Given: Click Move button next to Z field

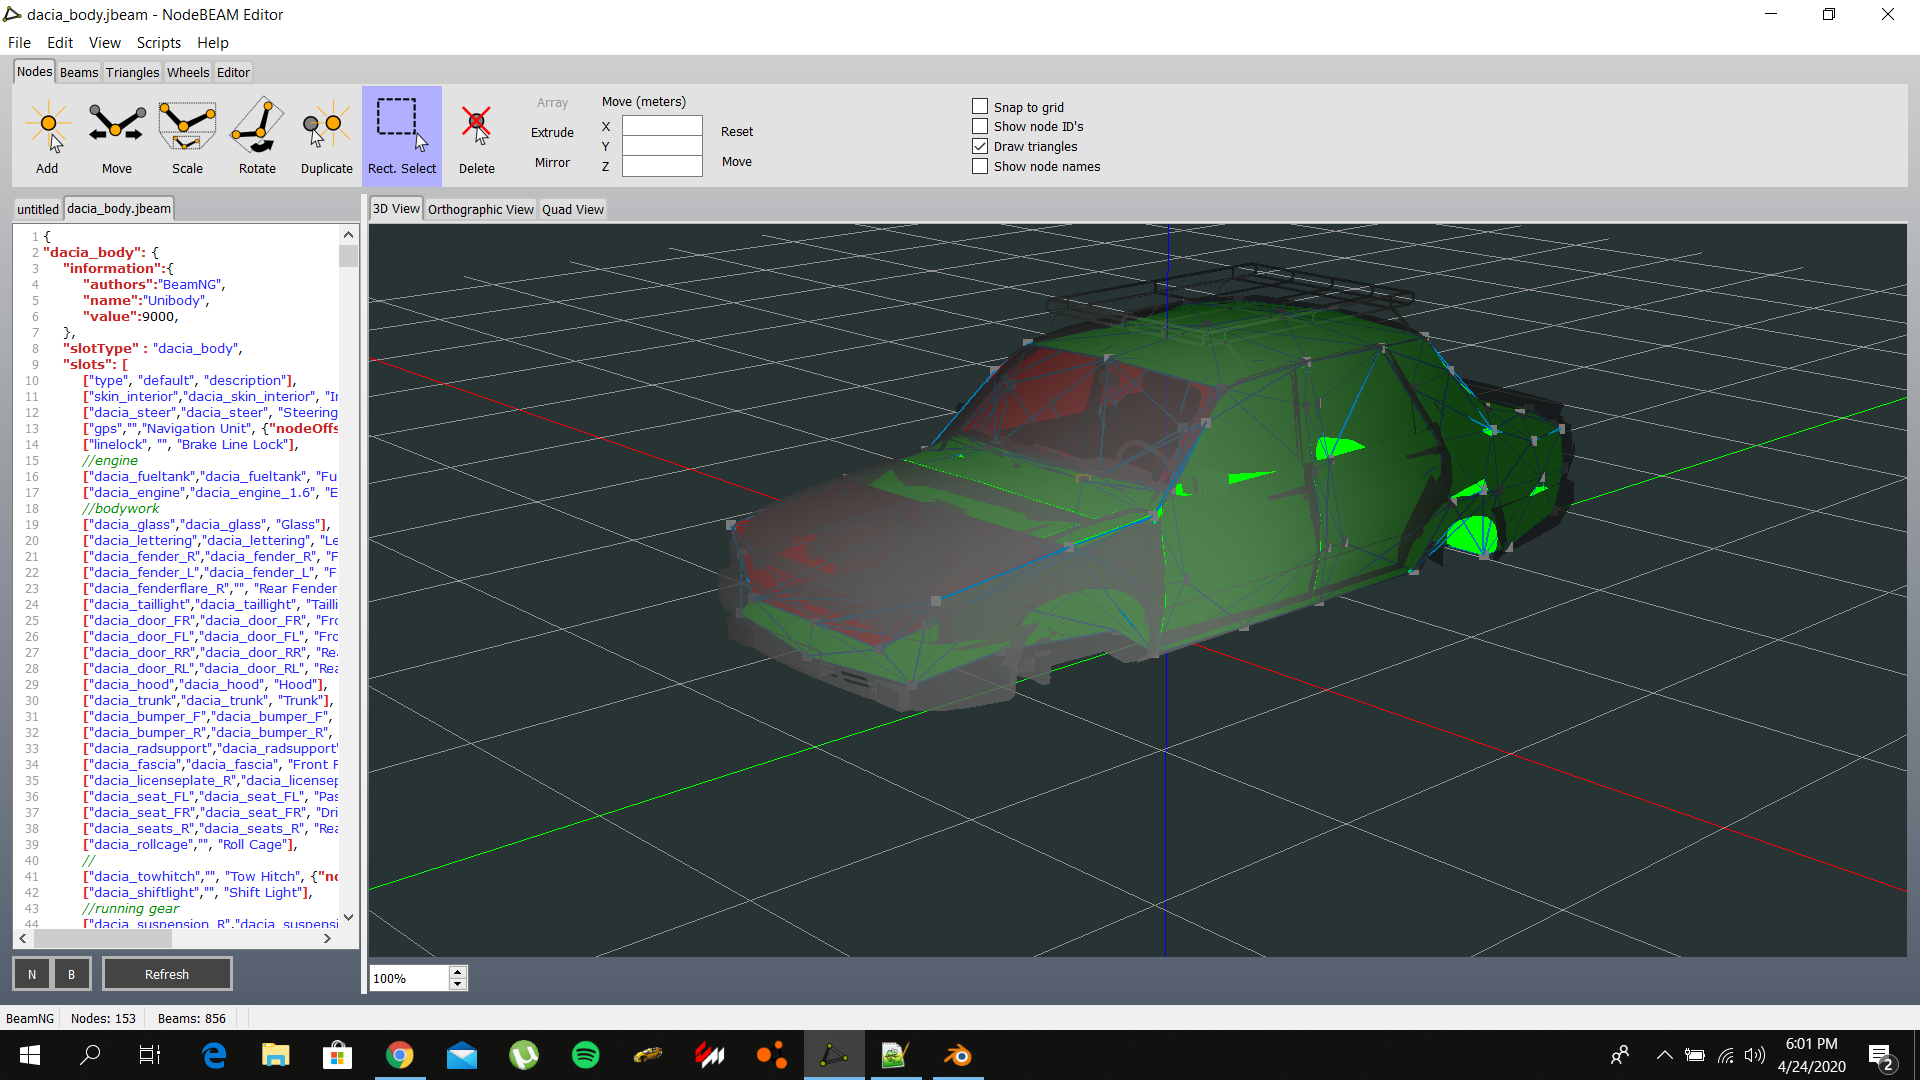Looking at the screenshot, I should 737,161.
